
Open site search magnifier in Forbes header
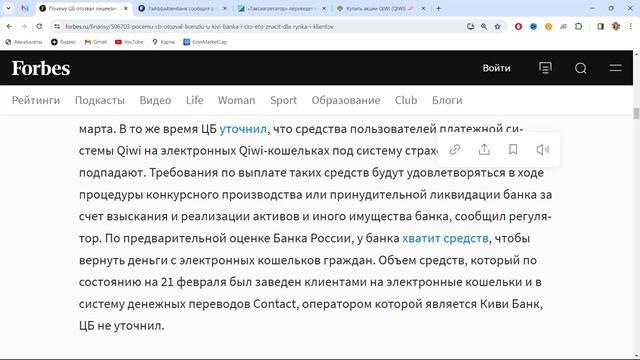(581, 68)
